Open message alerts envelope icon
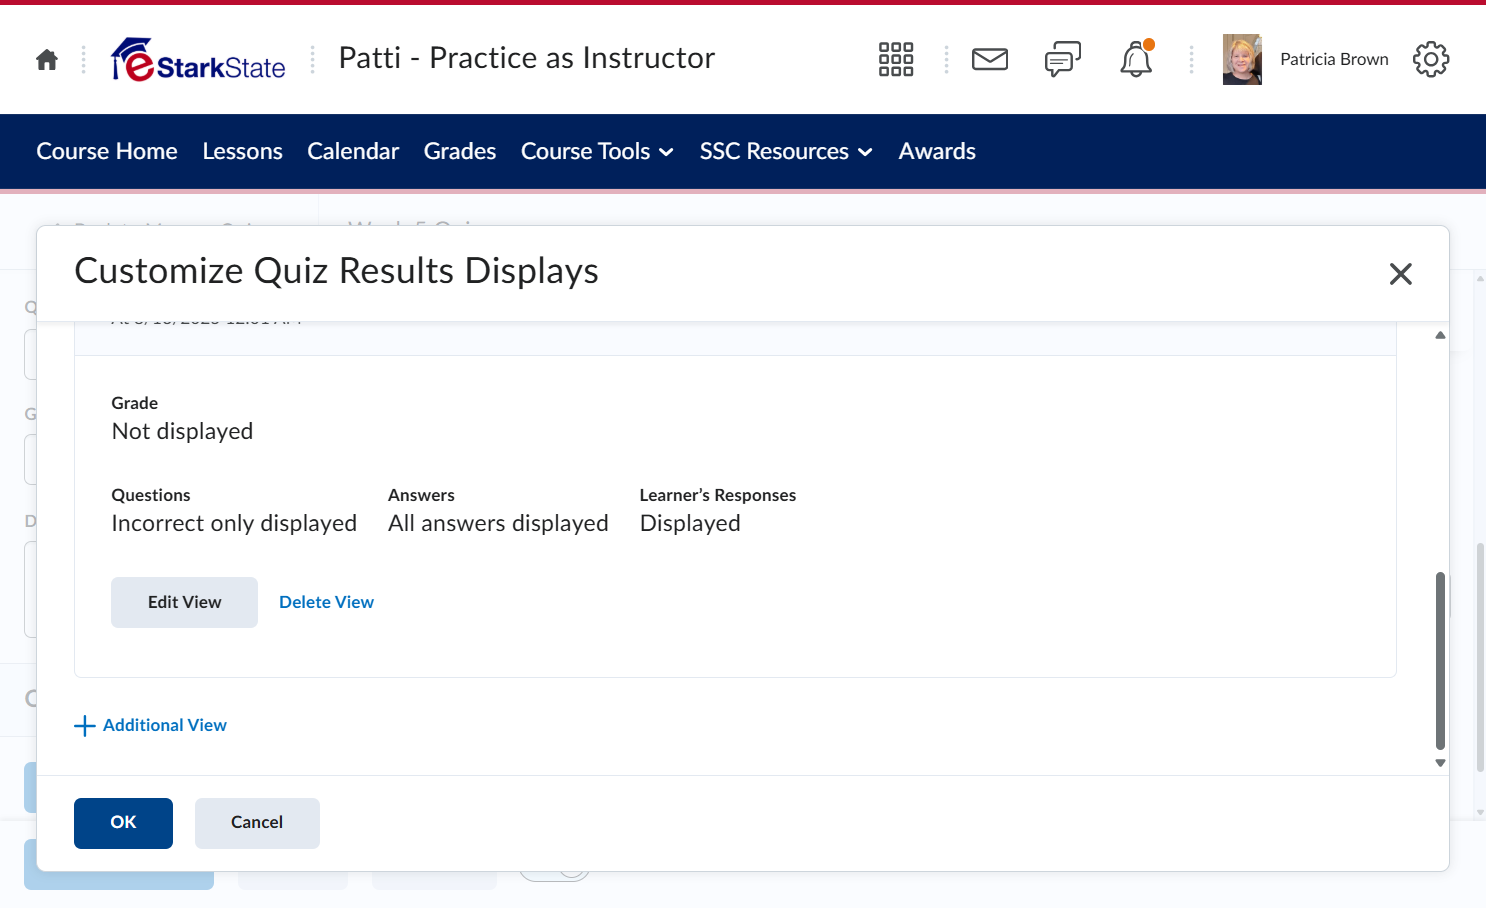 tap(990, 59)
